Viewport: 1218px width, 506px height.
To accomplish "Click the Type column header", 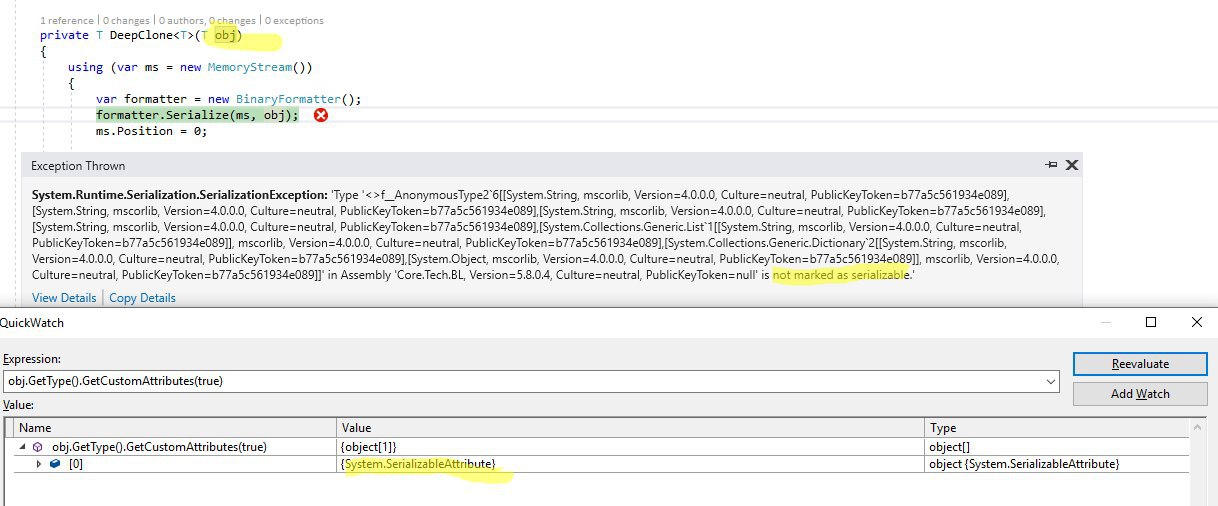I will (x=1058, y=428).
